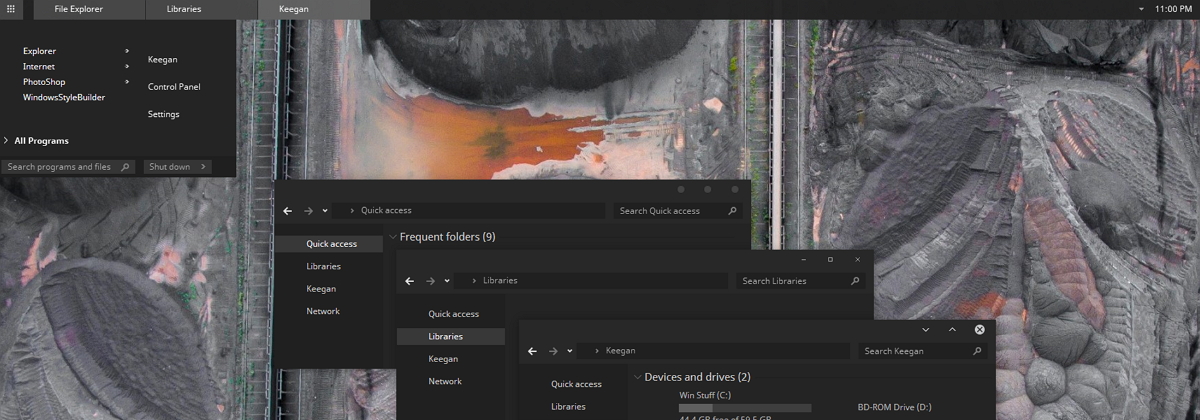
Task: Open Internet in start menu
Action: (x=39, y=66)
